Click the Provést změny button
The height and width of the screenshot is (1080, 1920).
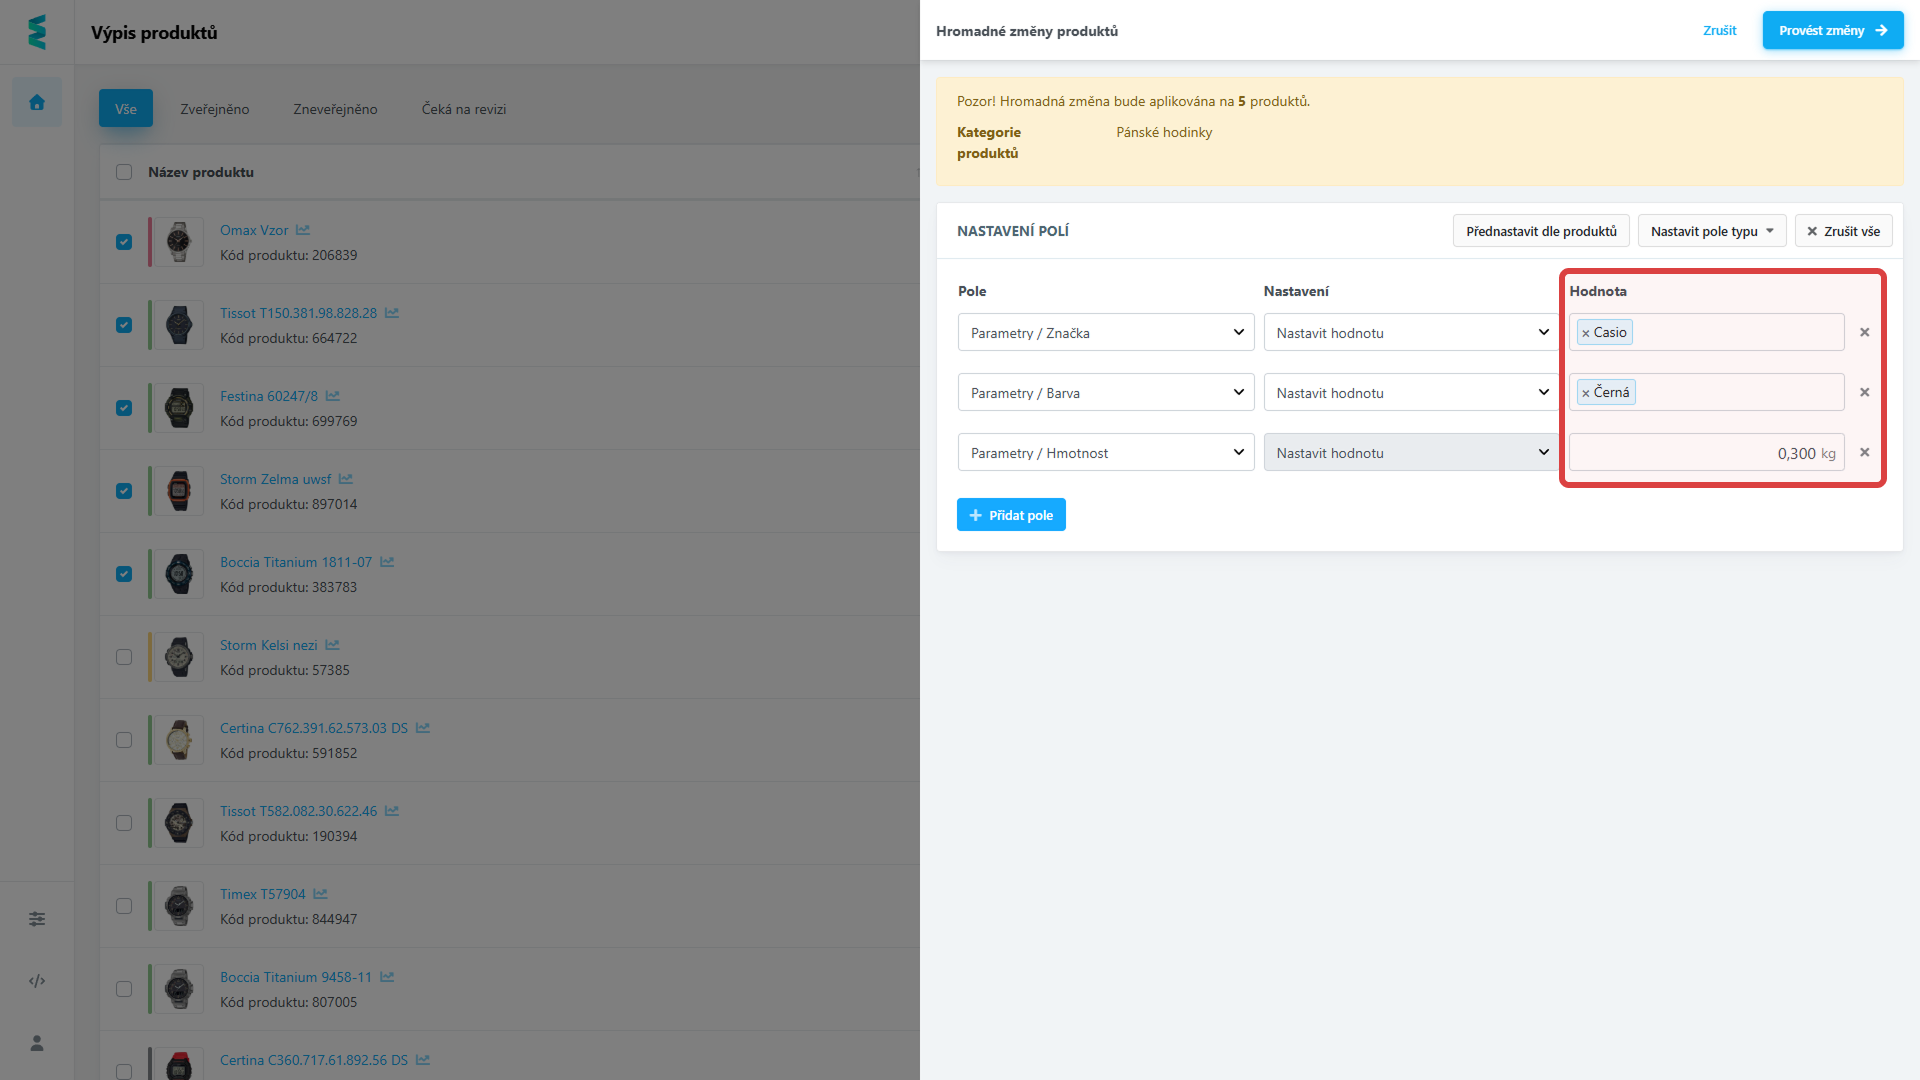click(x=1832, y=30)
